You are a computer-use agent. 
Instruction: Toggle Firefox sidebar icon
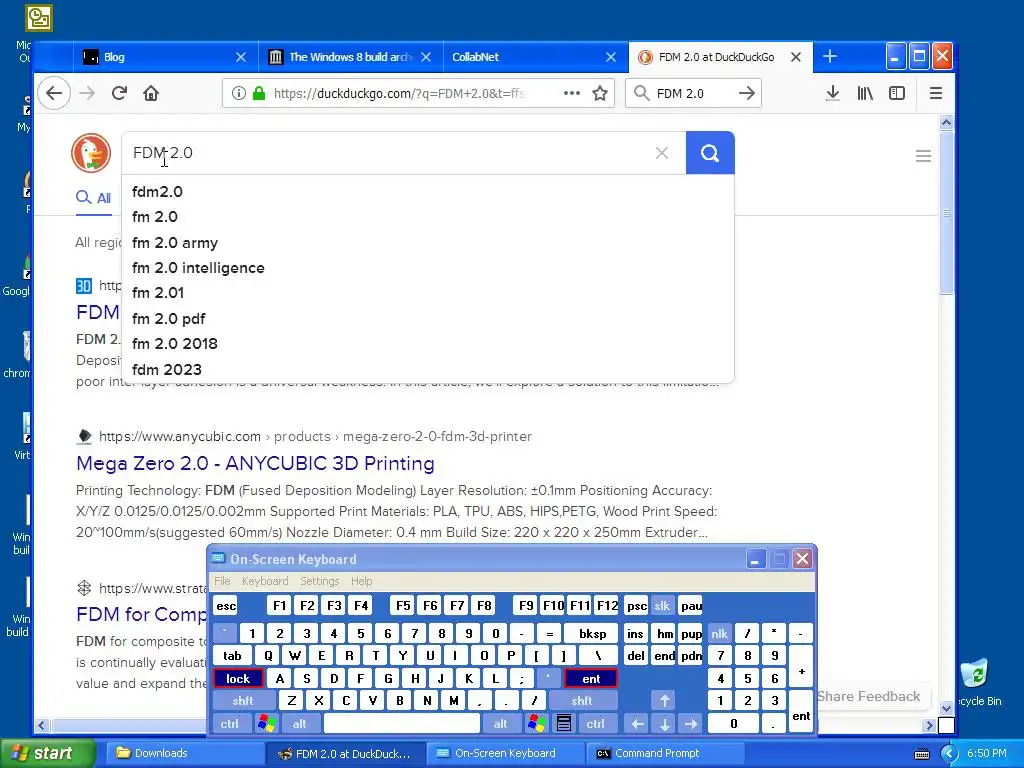[x=897, y=93]
